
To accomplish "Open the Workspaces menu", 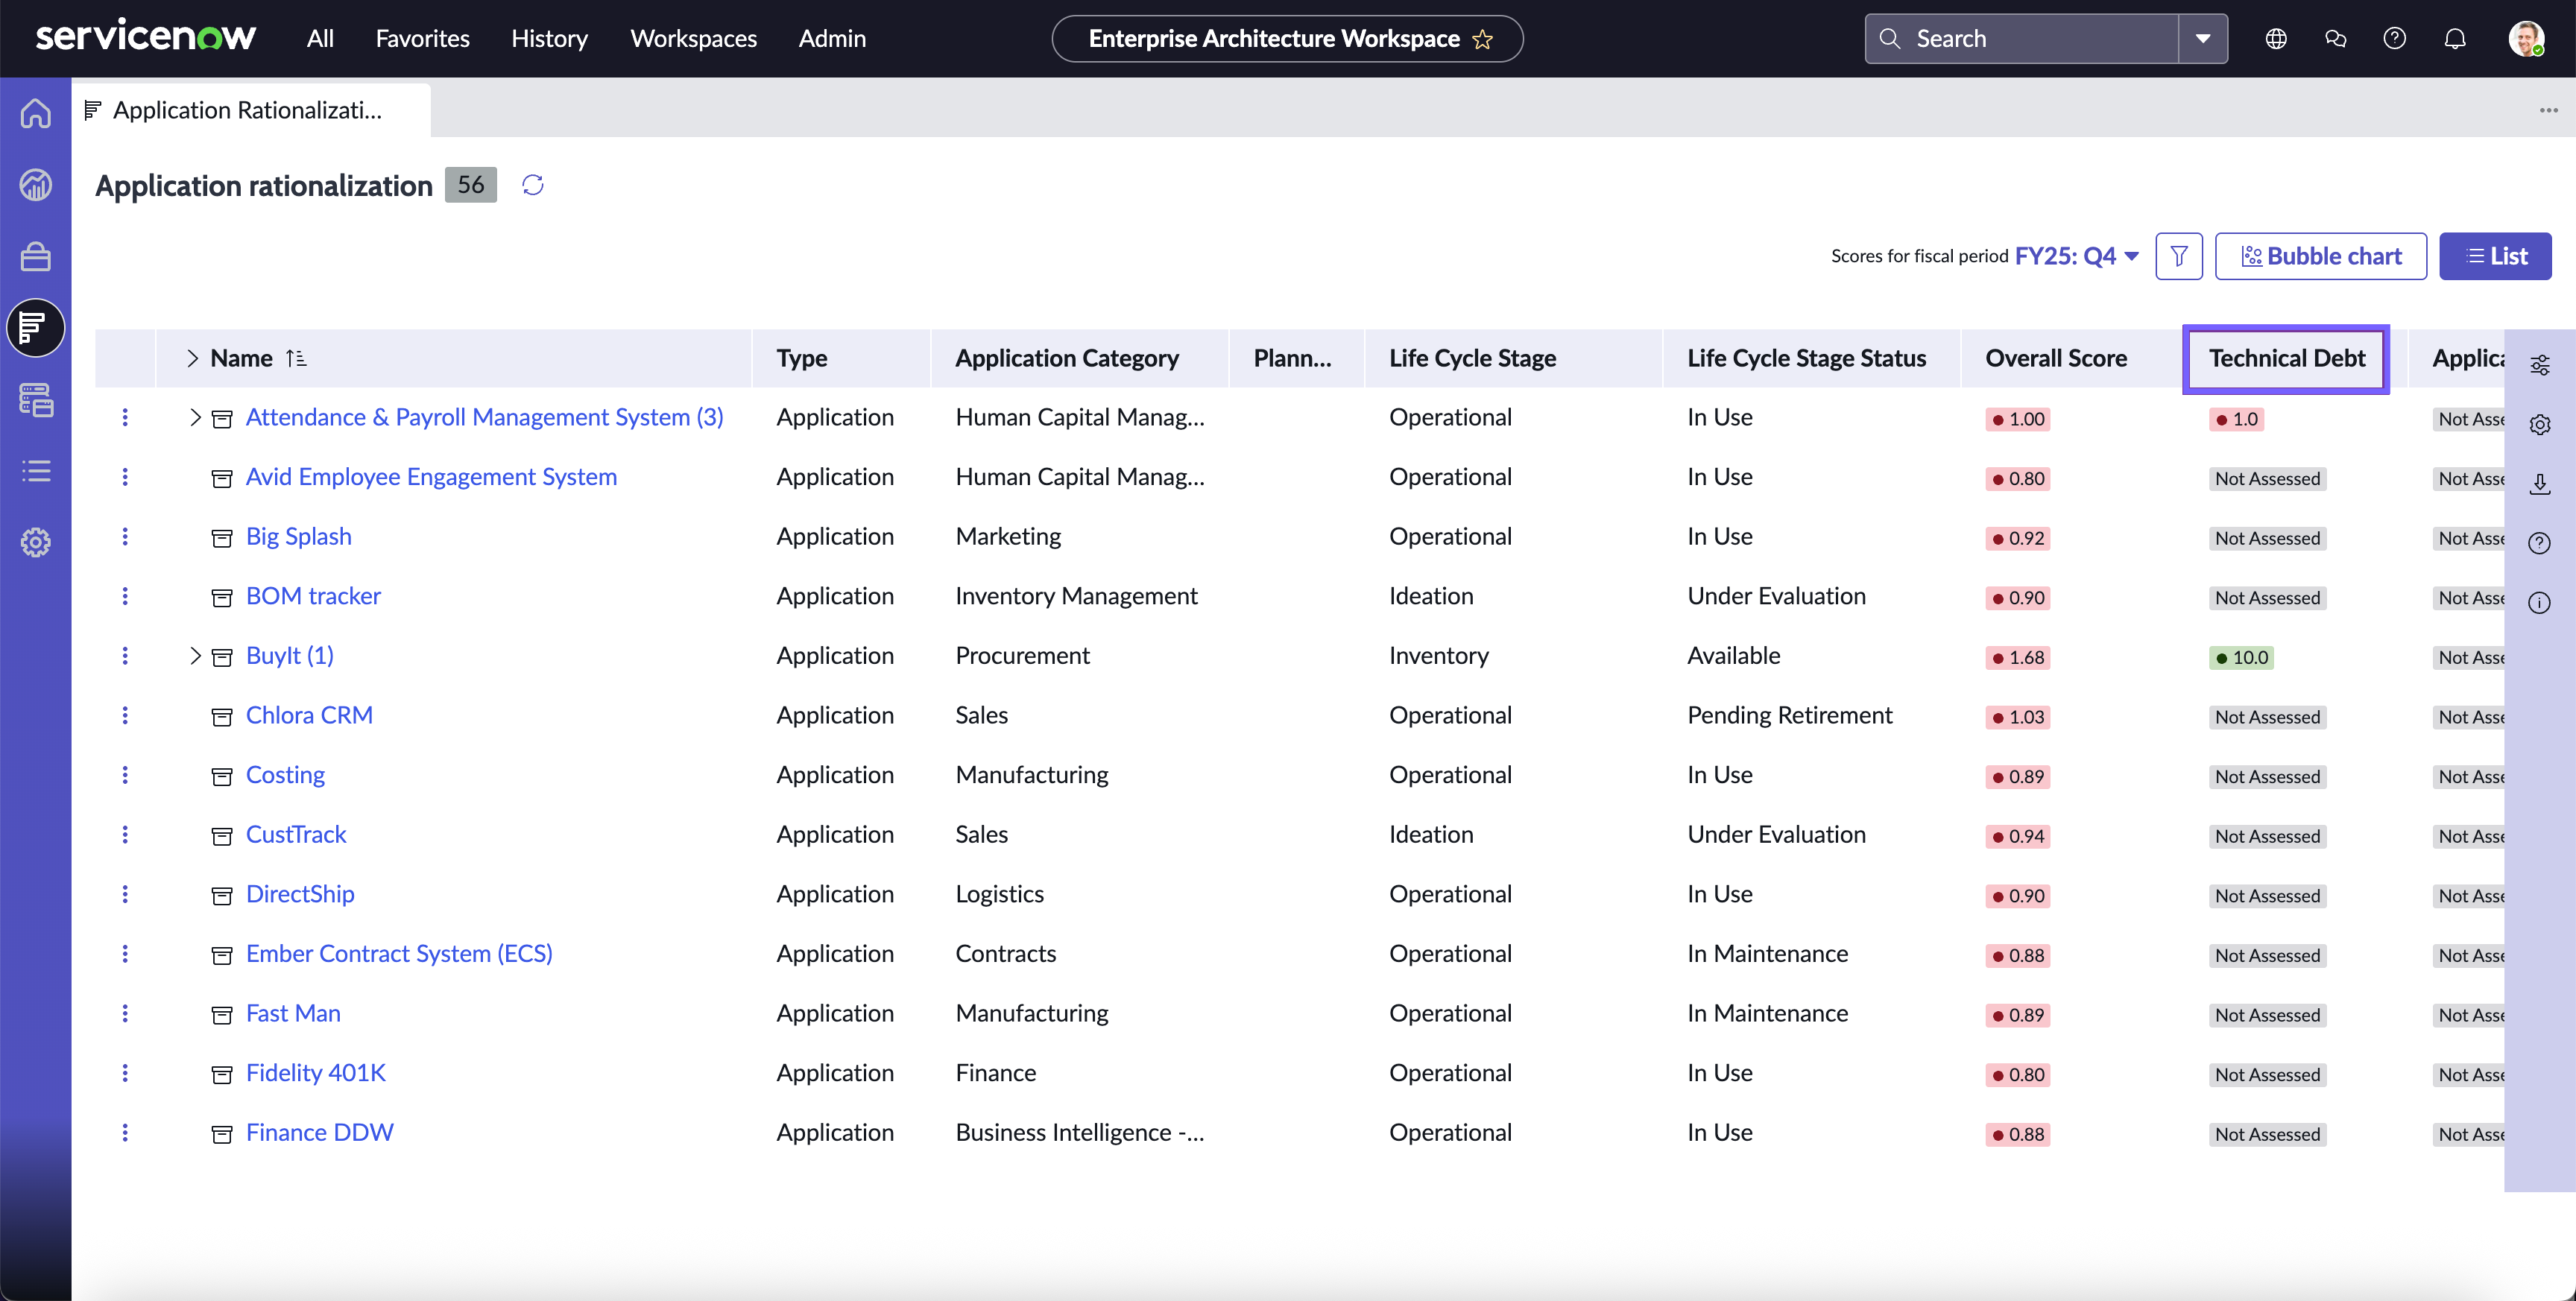I will pyautogui.click(x=694, y=39).
